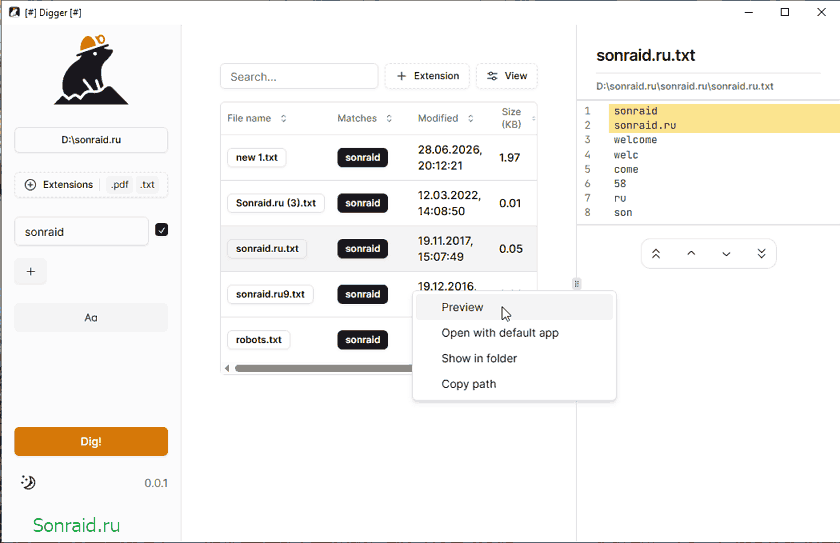Select Copy path menu entry

point(514,384)
